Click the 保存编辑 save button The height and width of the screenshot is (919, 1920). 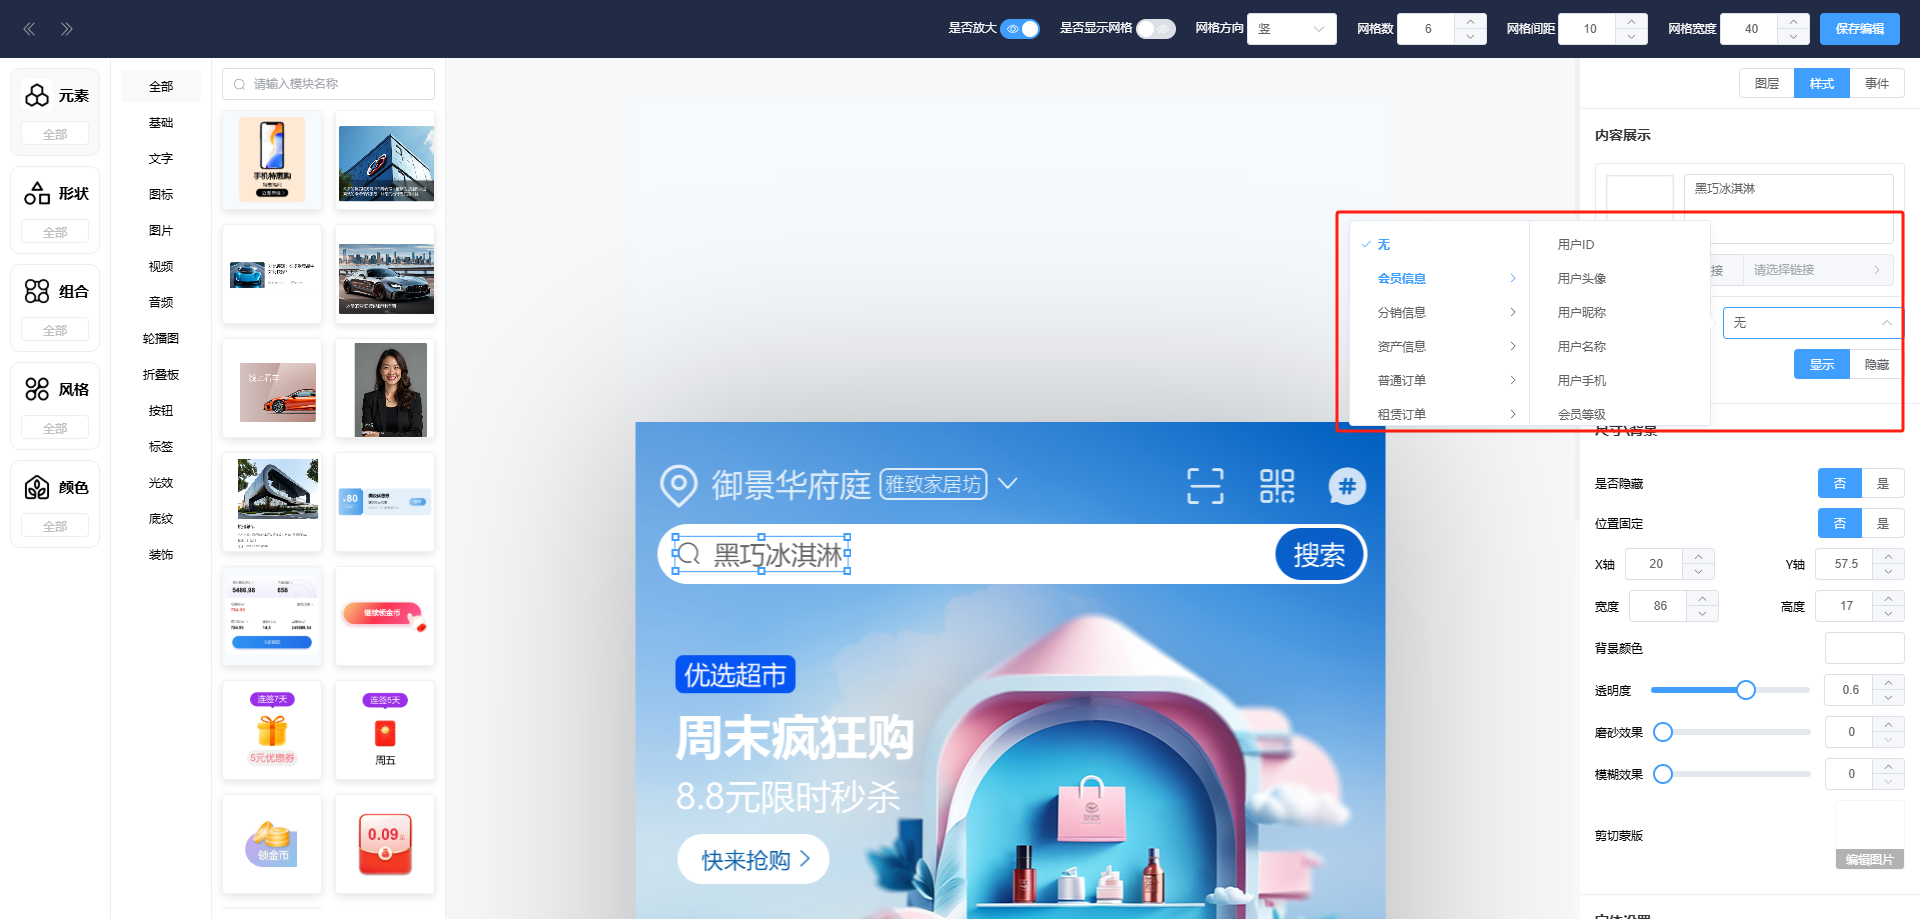coord(1859,29)
